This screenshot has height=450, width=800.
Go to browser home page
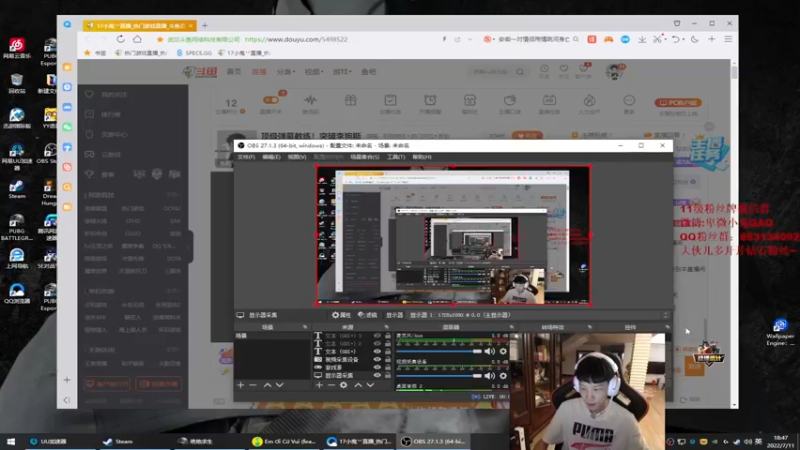point(137,39)
